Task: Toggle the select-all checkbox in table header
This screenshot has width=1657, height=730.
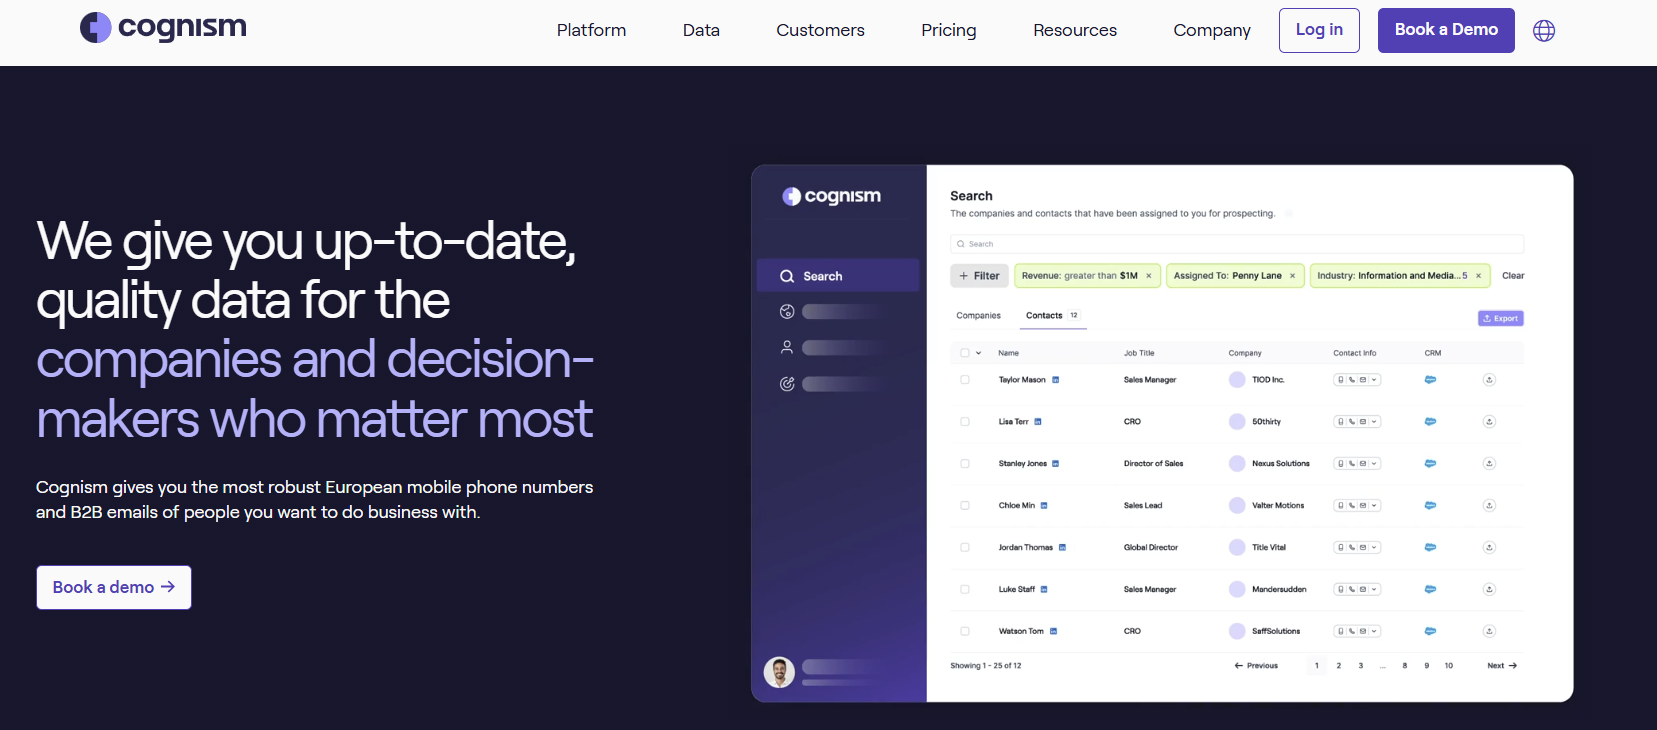Action: 965,353
